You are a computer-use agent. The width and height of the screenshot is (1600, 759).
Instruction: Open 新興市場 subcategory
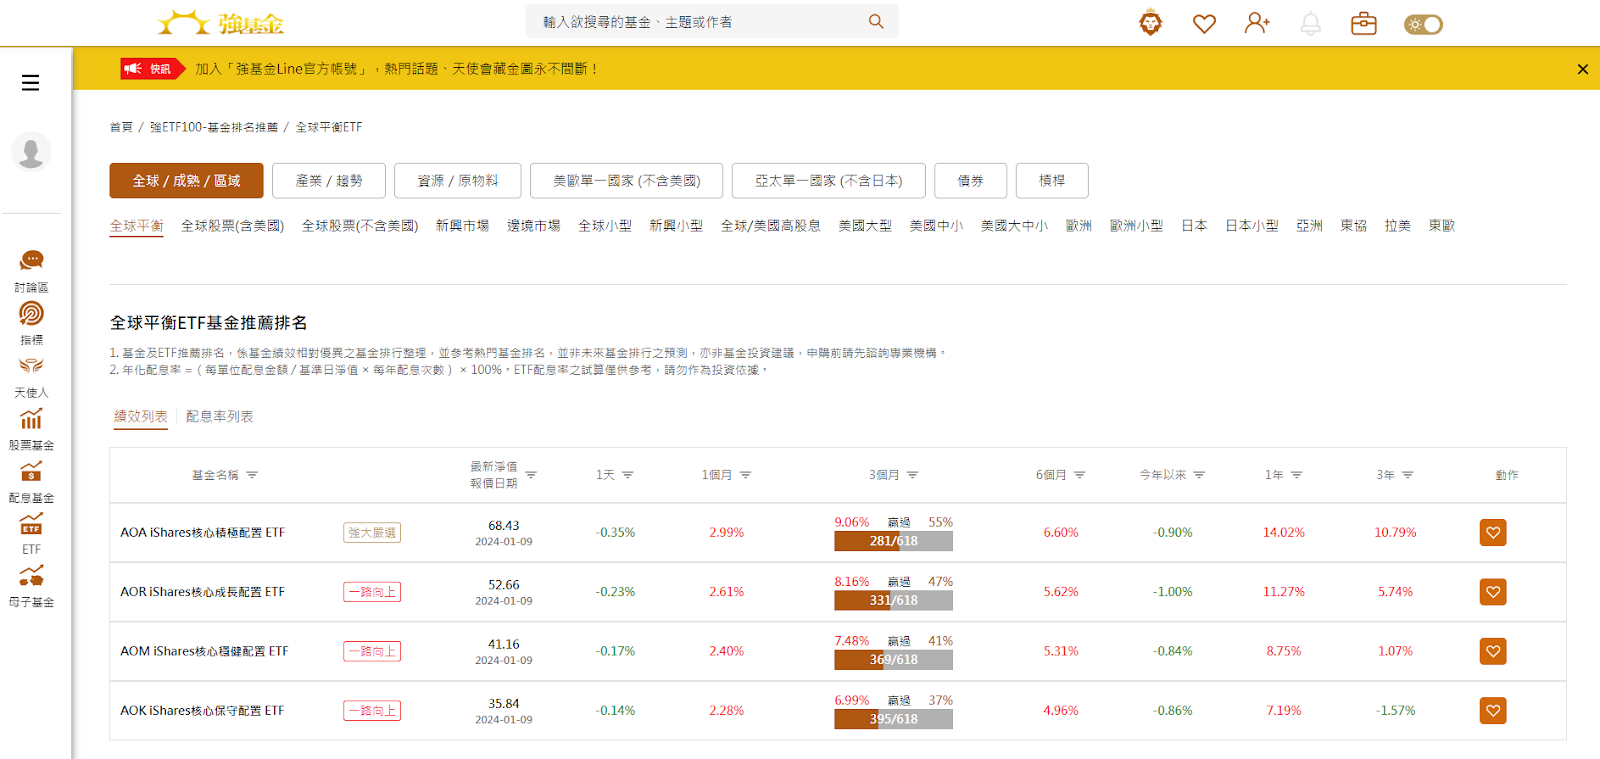(x=462, y=226)
